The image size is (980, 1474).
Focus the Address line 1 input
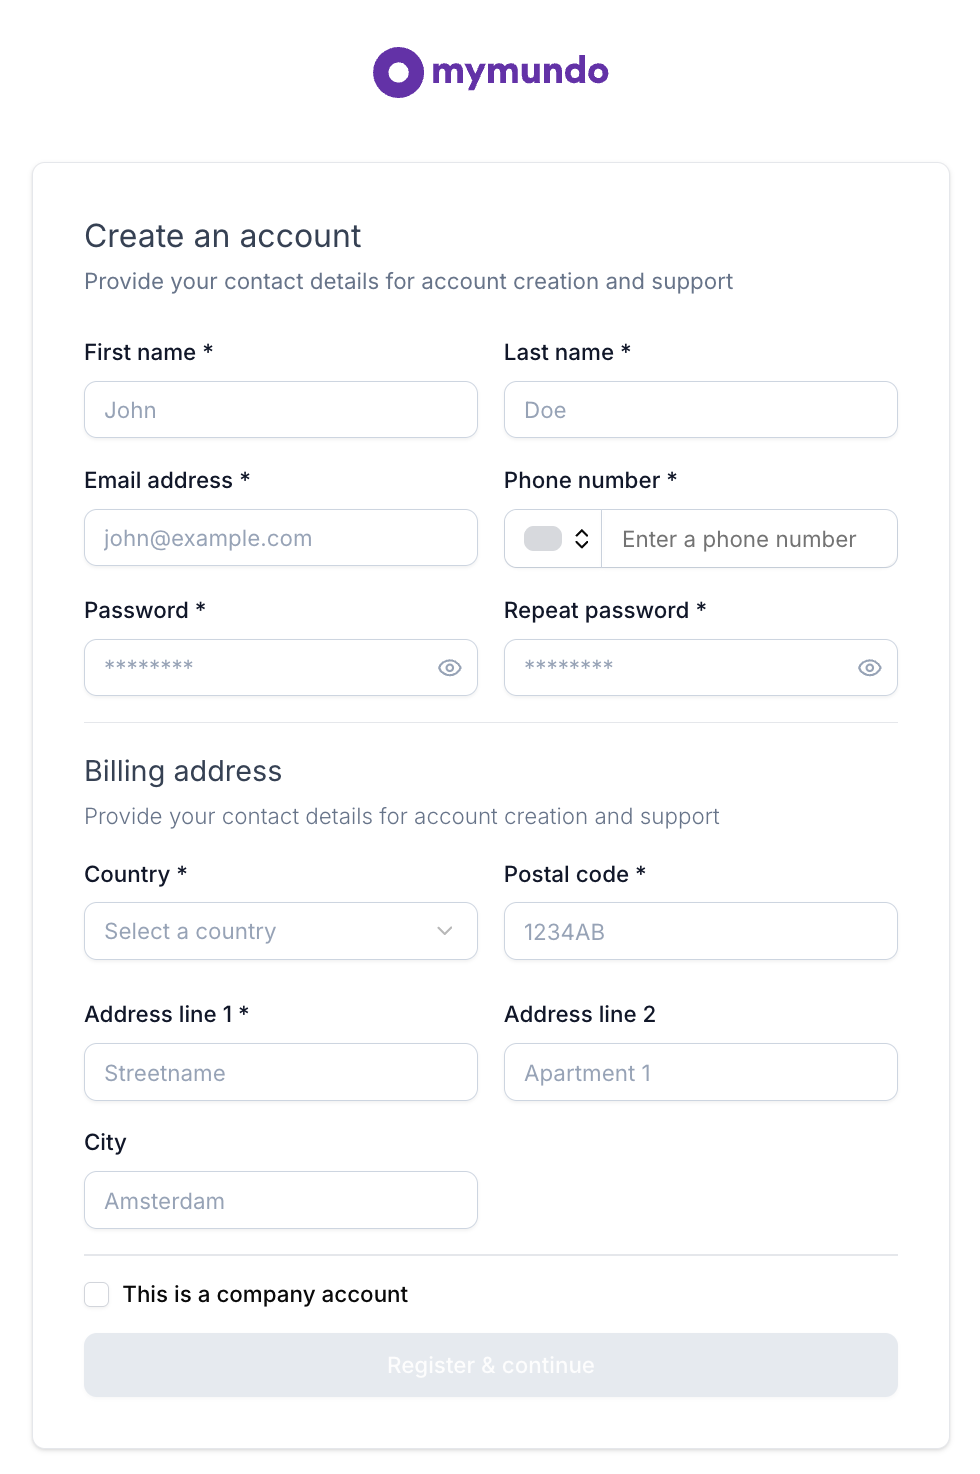point(280,1073)
